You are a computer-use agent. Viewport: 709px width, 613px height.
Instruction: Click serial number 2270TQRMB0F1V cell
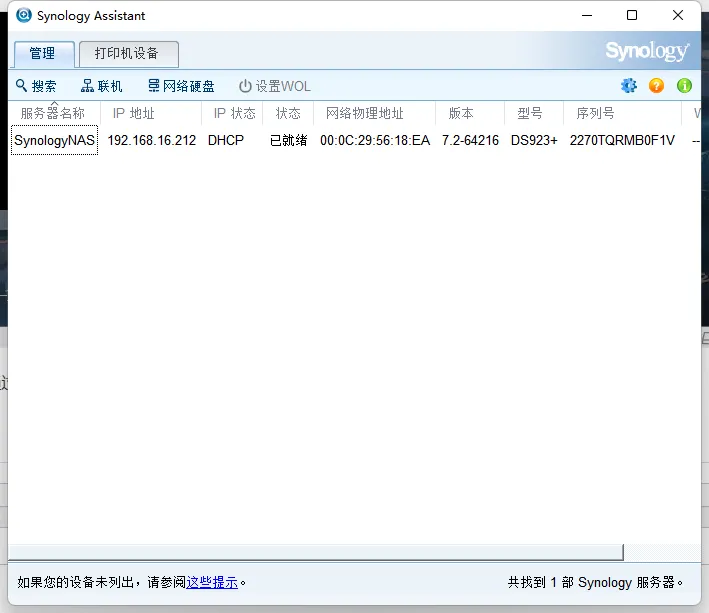622,140
